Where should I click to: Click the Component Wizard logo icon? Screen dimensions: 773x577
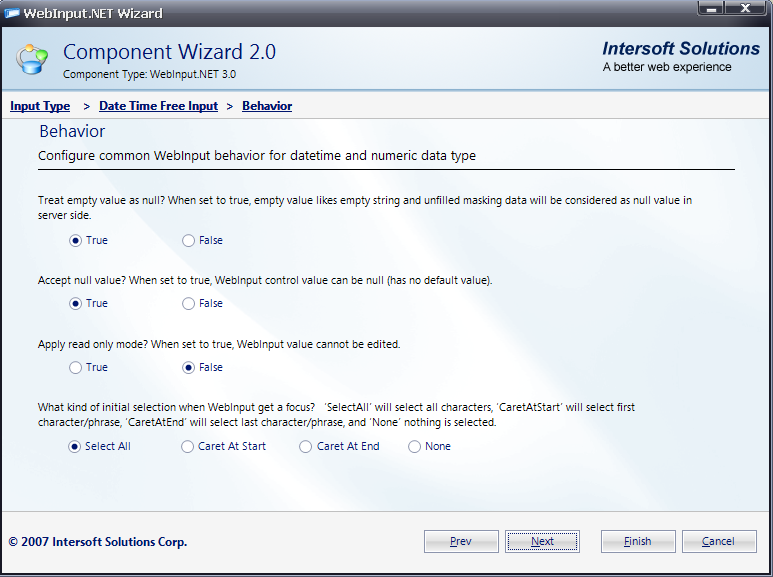[32, 59]
